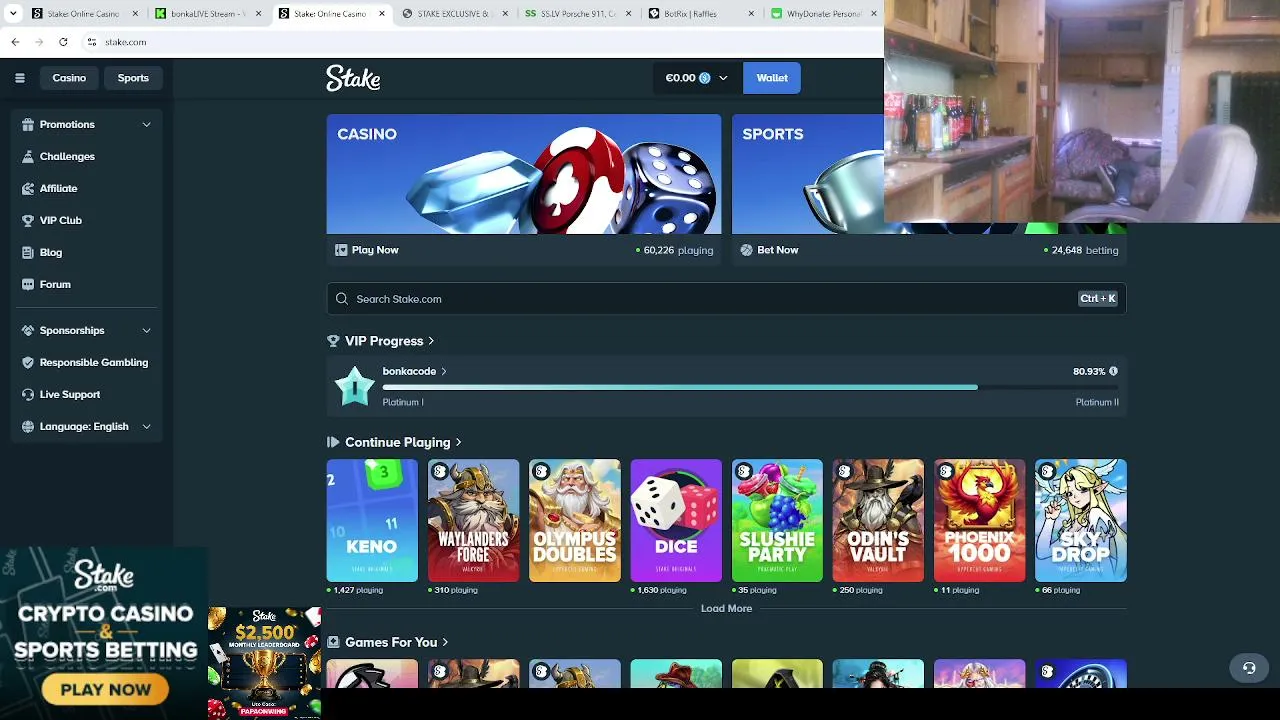This screenshot has width=1280, height=720.
Task: Click Bet Now under Sports banner
Action: (x=769, y=250)
